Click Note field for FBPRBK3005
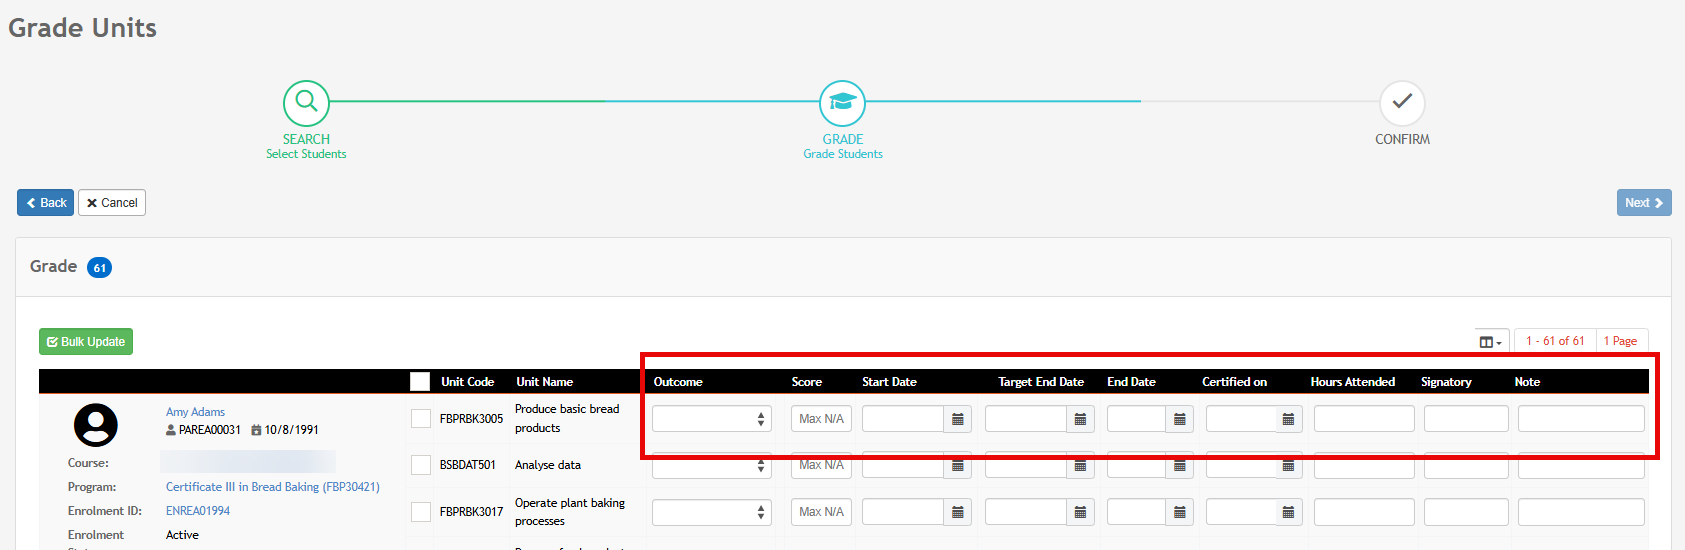This screenshot has height=550, width=1685. click(1581, 419)
